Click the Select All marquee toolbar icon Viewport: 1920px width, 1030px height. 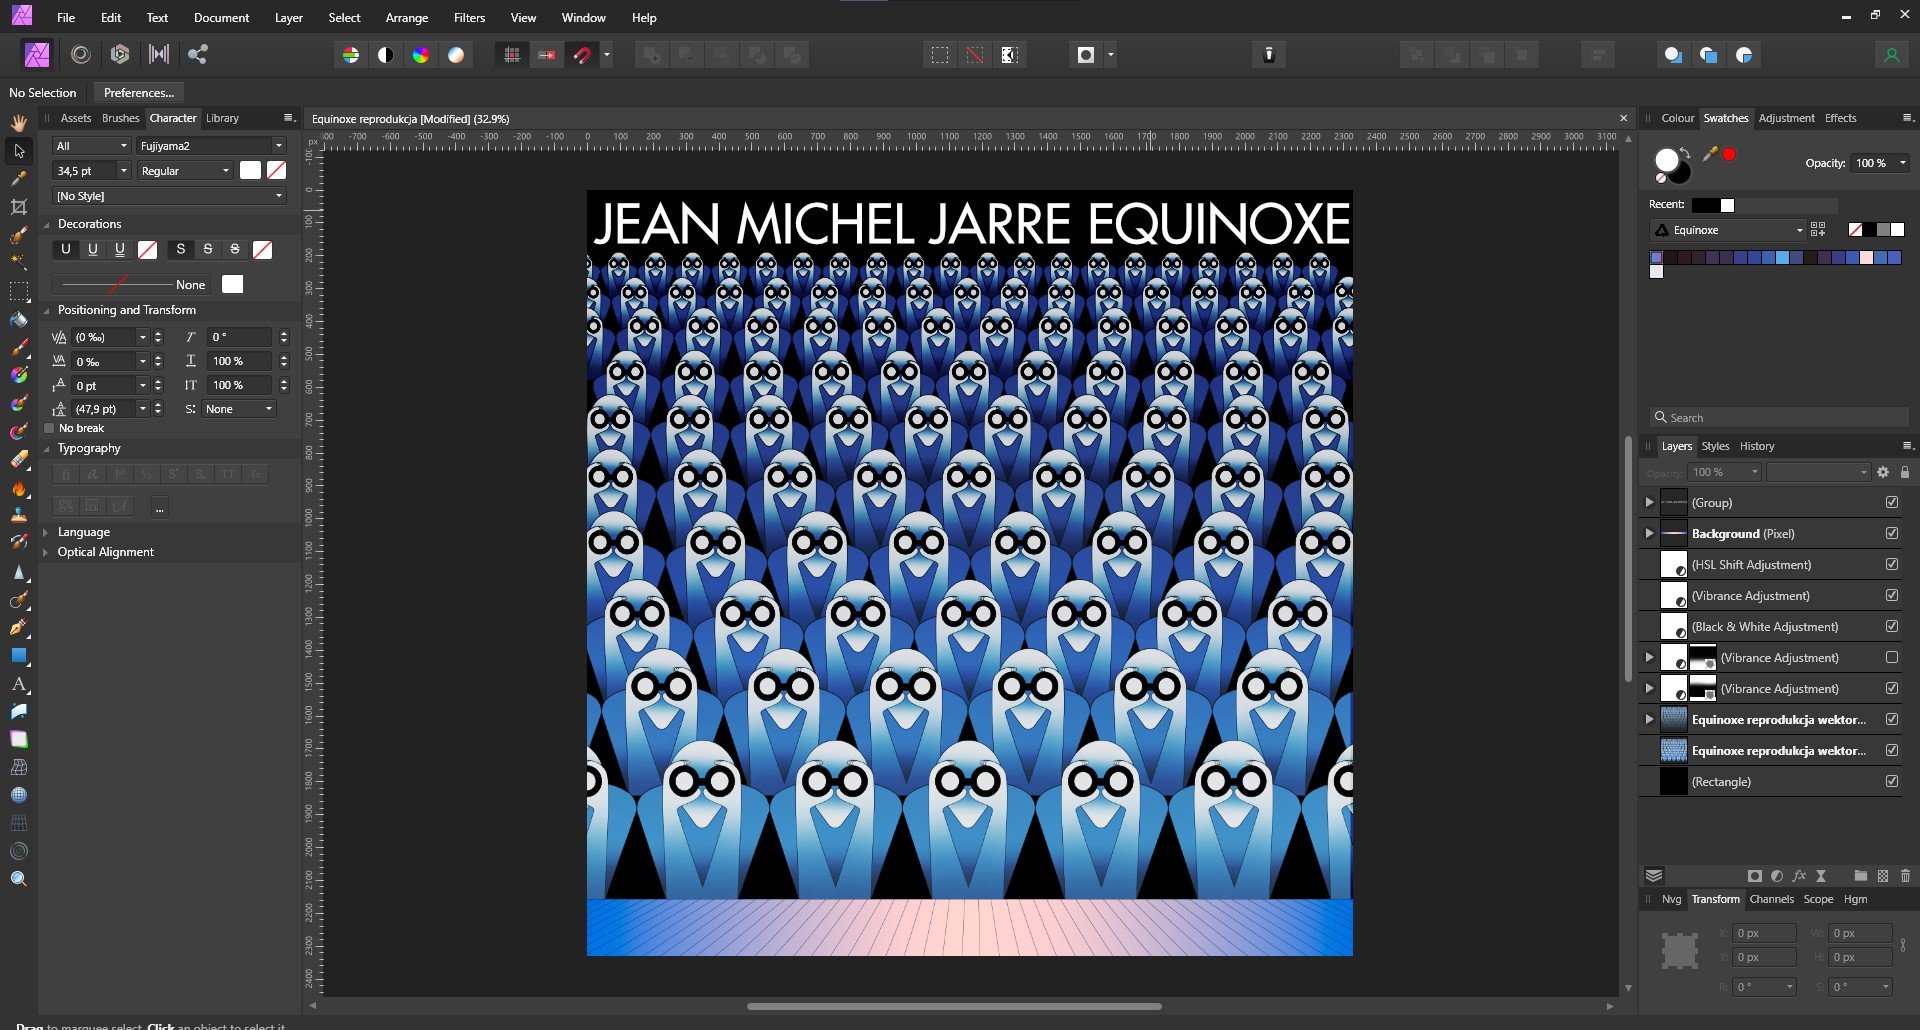940,55
